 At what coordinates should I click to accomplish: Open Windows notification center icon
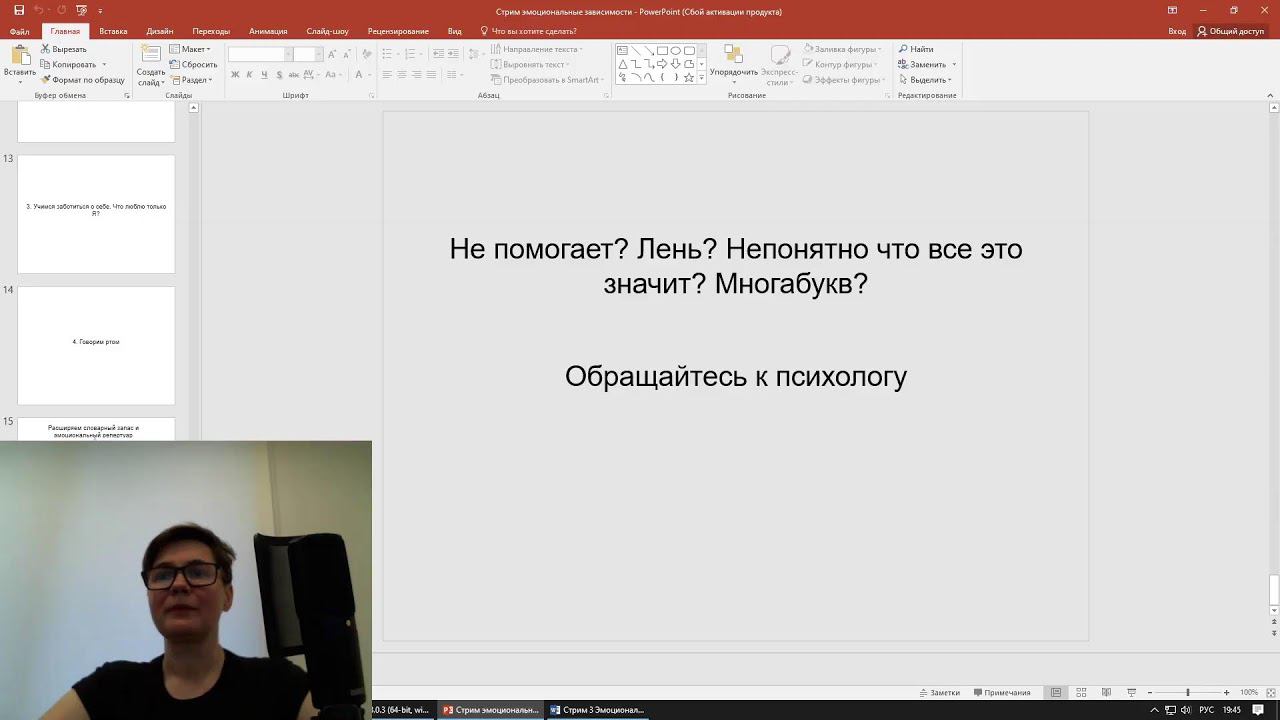(1258, 710)
